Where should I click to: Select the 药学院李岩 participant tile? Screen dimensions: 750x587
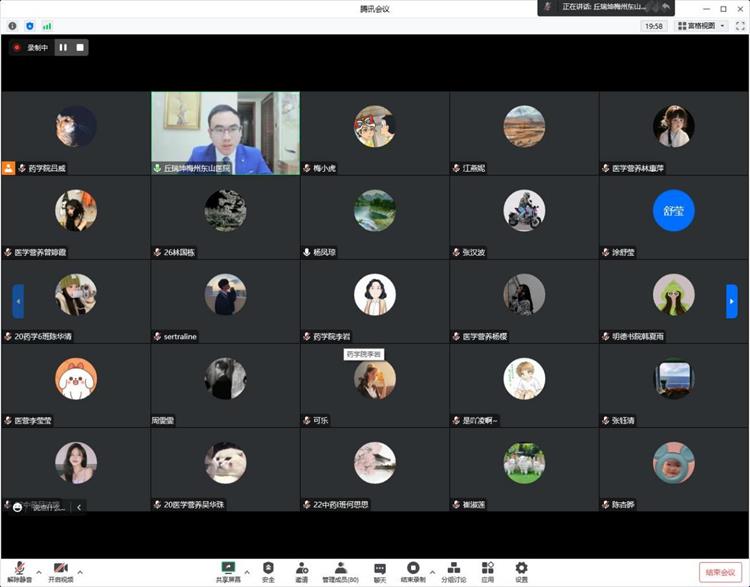[x=375, y=301]
